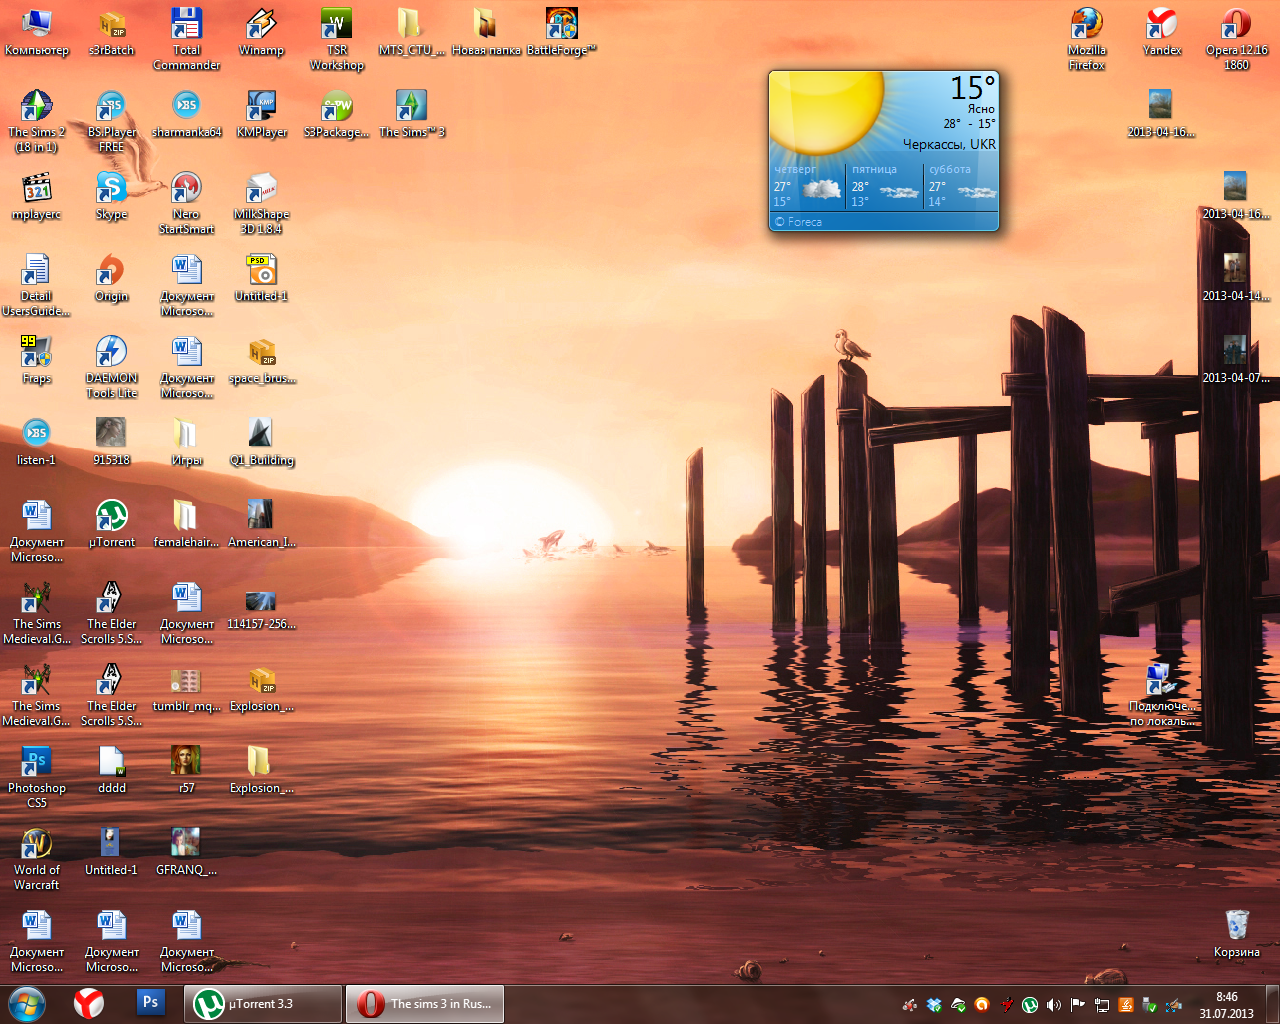Select the Opera 12.16 desktop icon
Image resolution: width=1280 pixels, height=1024 pixels.
[1236, 24]
